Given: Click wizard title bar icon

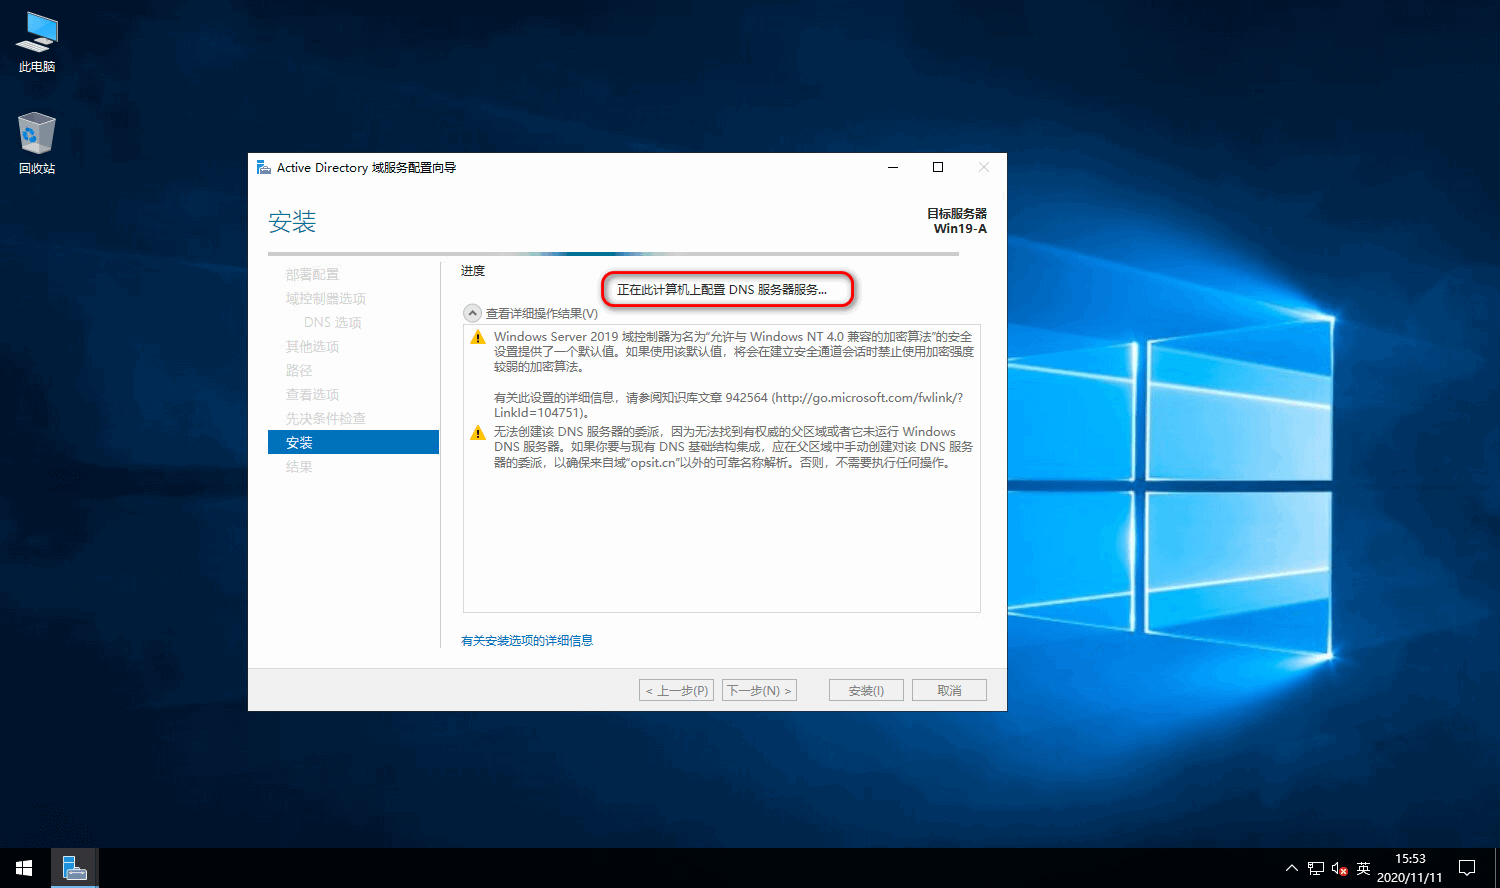Looking at the screenshot, I should pos(264,167).
